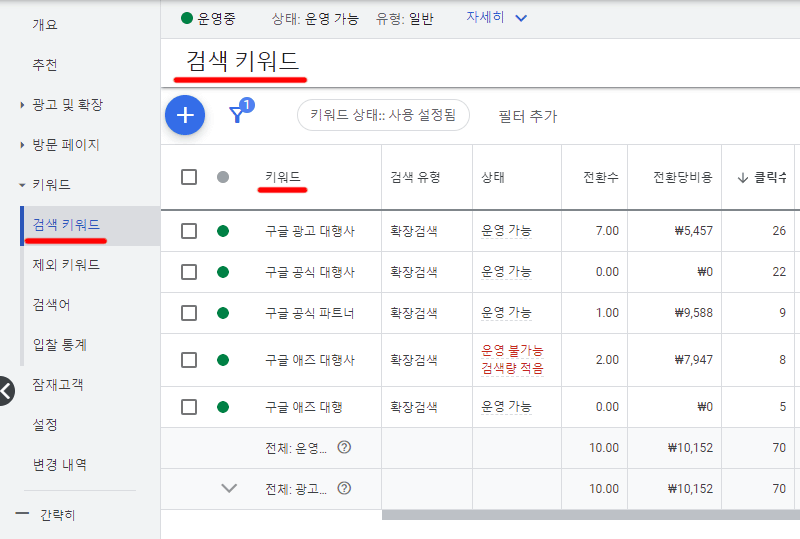Viewport: 800px width, 539px height.
Task: Collapse the side panel with the black arrow
Action: (x=6, y=391)
